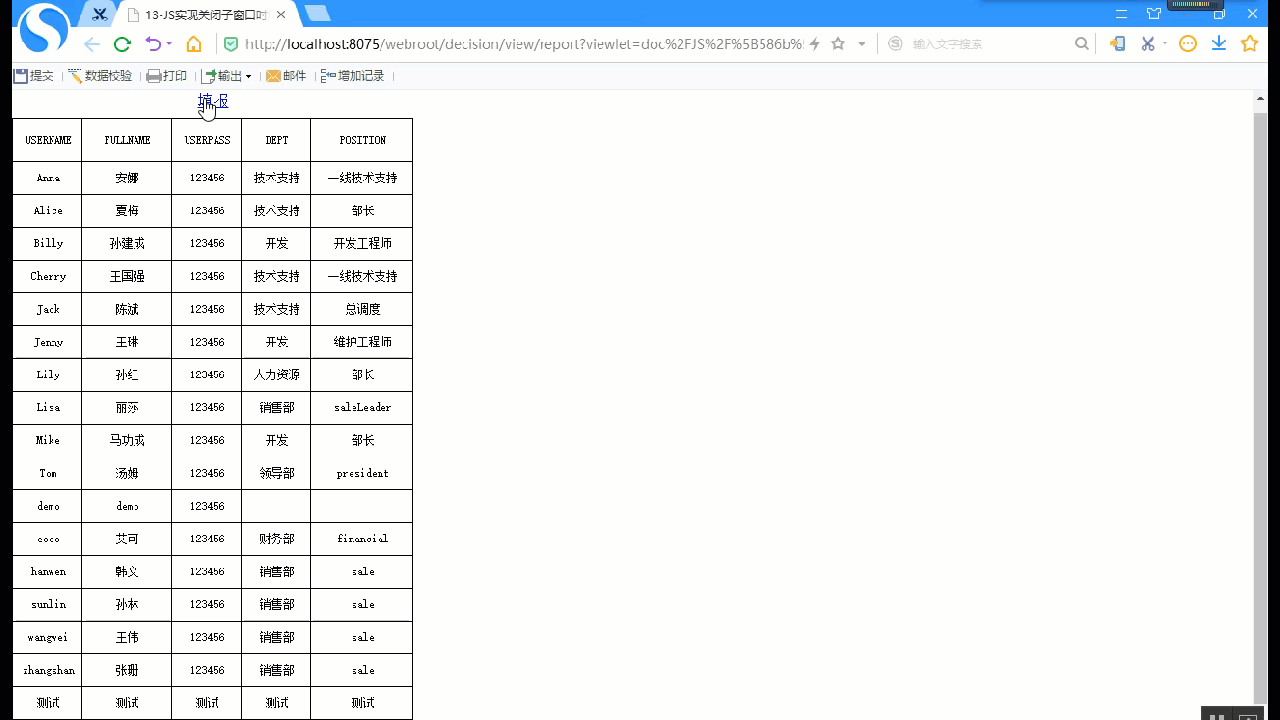This screenshot has width=1280, height=720.
Task: Click 邮件 email button
Action: (286, 76)
